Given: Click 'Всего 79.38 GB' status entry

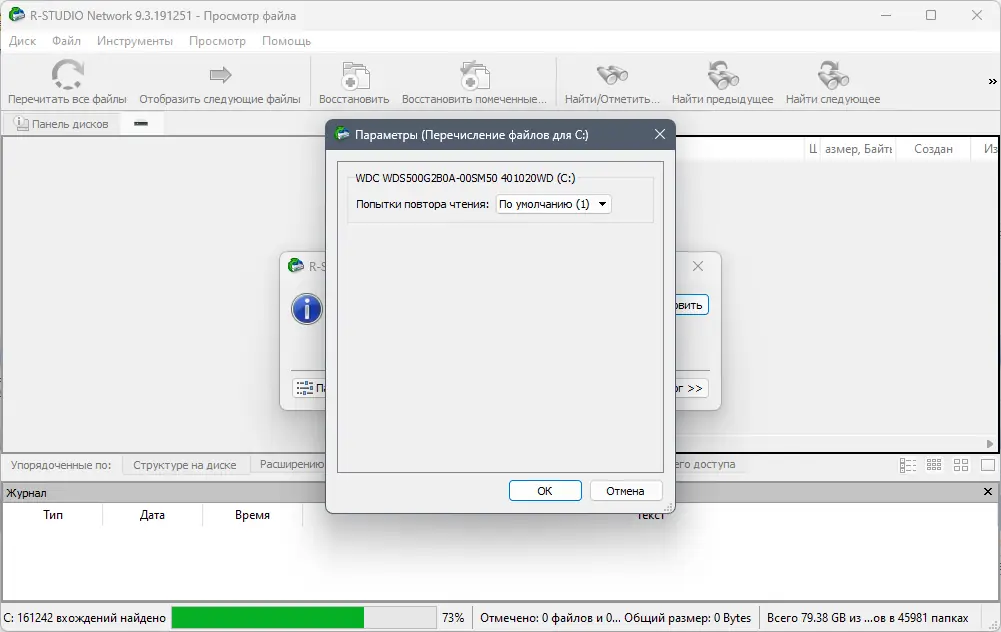Looking at the screenshot, I should point(868,618).
